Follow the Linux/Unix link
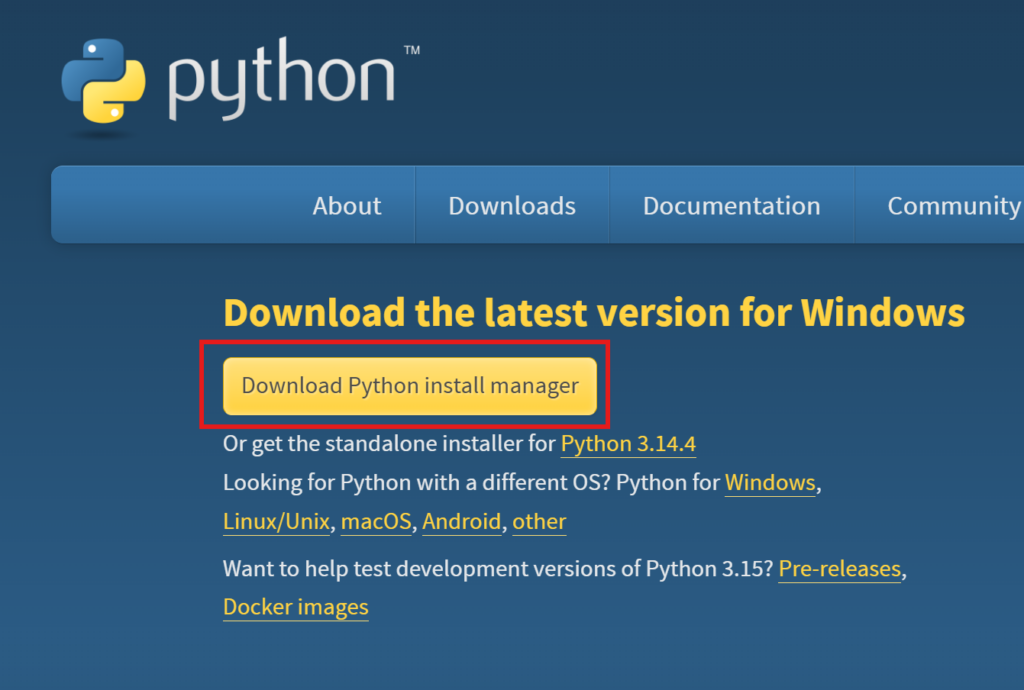 [276, 522]
